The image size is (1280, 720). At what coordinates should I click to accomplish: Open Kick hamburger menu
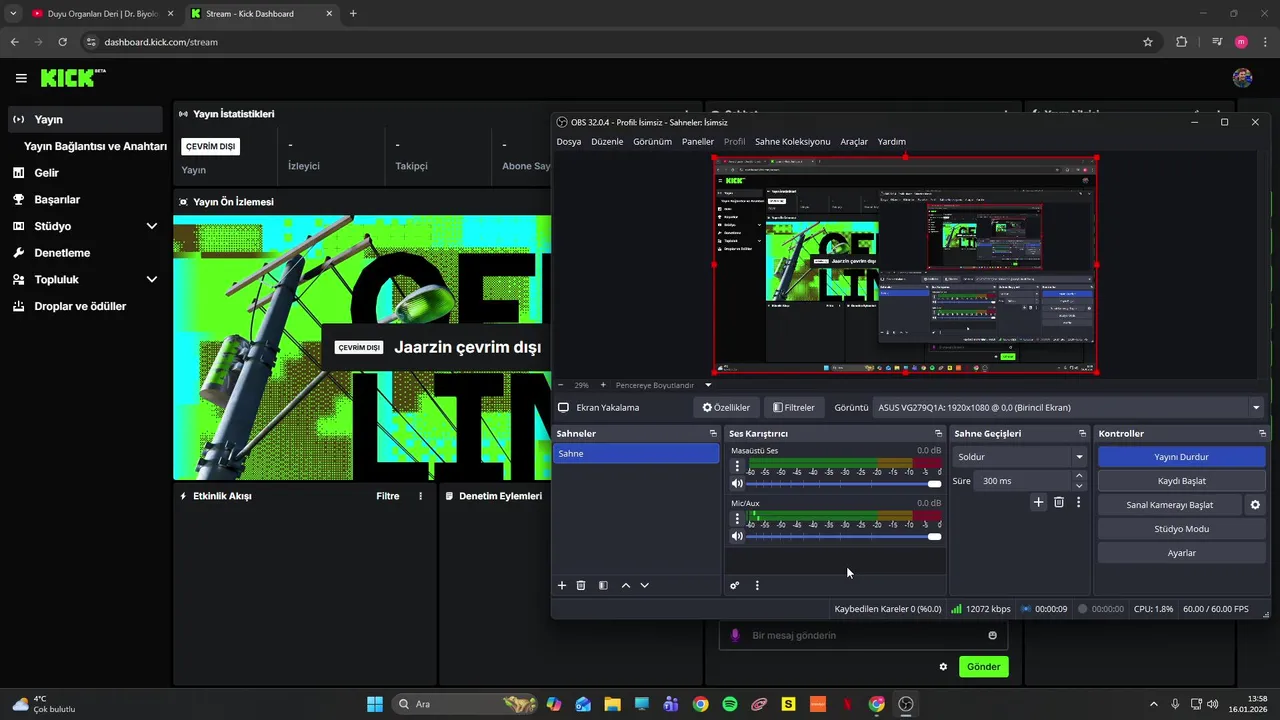pyautogui.click(x=21, y=78)
